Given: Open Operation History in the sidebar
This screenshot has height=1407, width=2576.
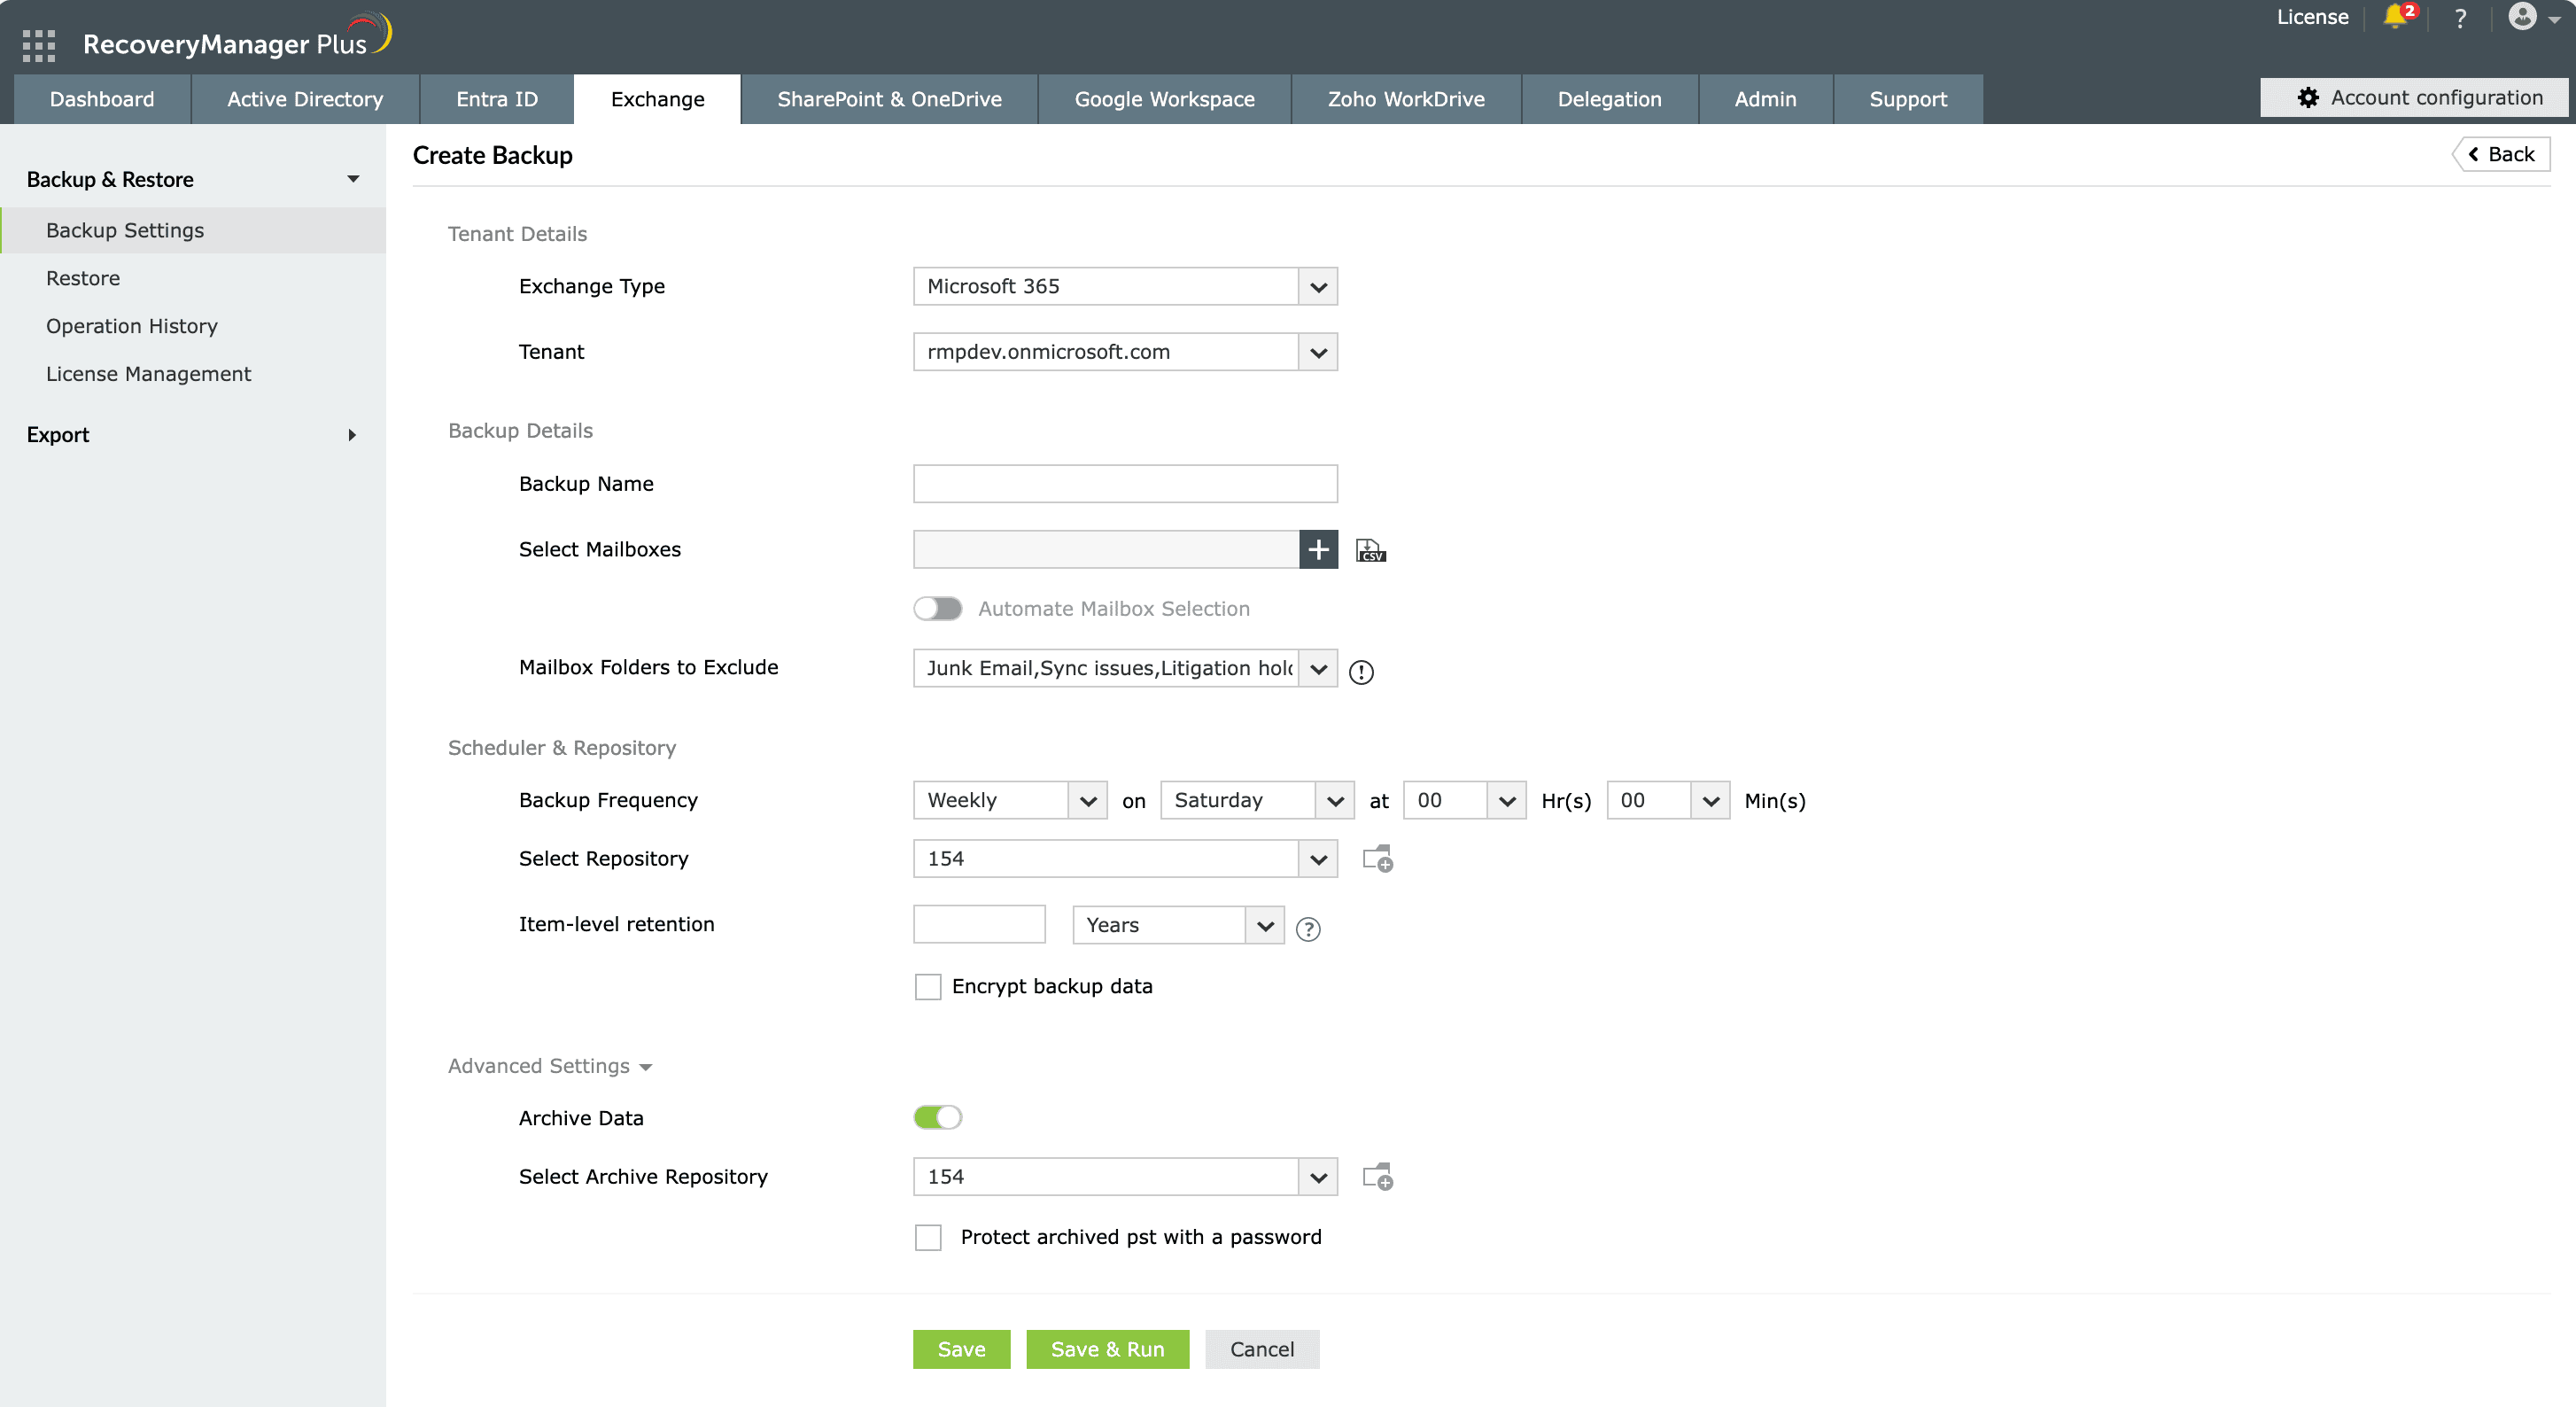Looking at the screenshot, I should click(x=131, y=326).
